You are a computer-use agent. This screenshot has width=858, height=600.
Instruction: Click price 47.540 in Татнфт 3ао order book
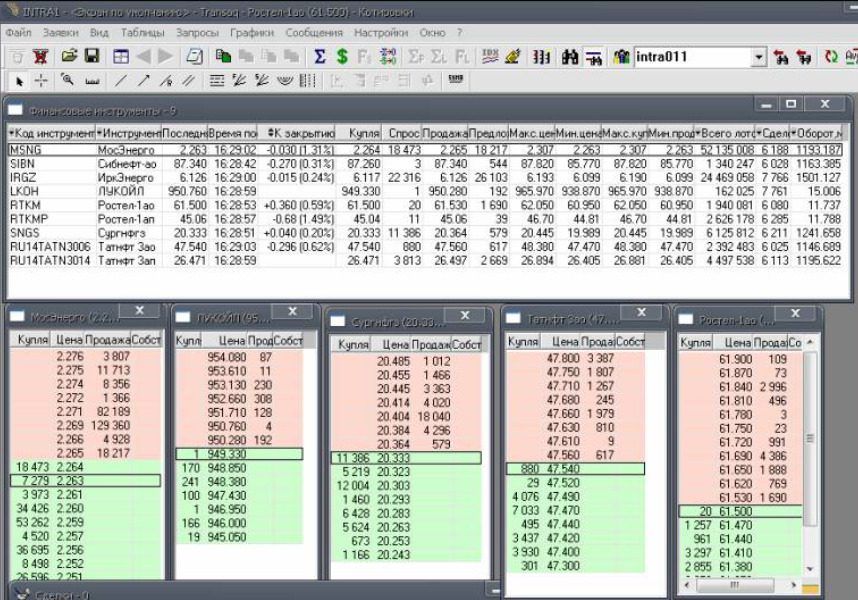[x=564, y=469]
